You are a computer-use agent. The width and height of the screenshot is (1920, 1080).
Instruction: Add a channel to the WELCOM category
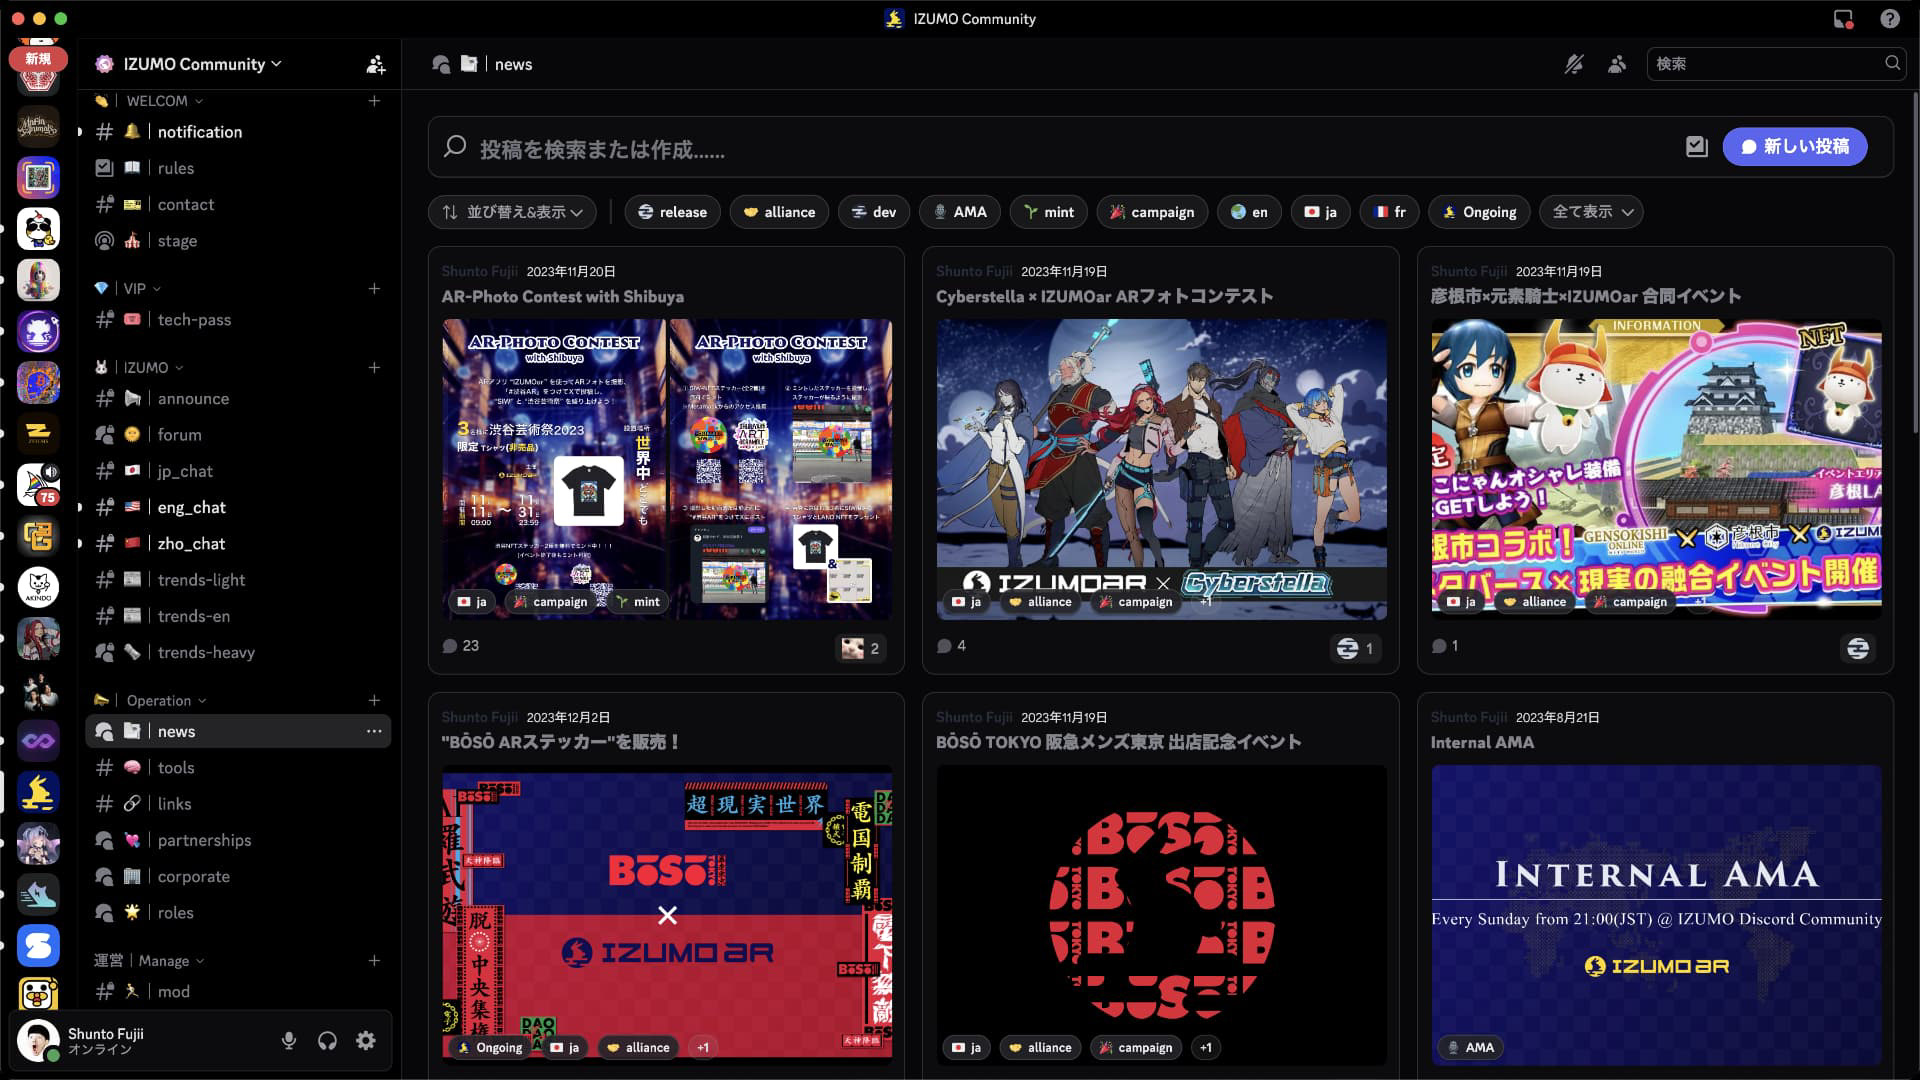click(x=374, y=101)
